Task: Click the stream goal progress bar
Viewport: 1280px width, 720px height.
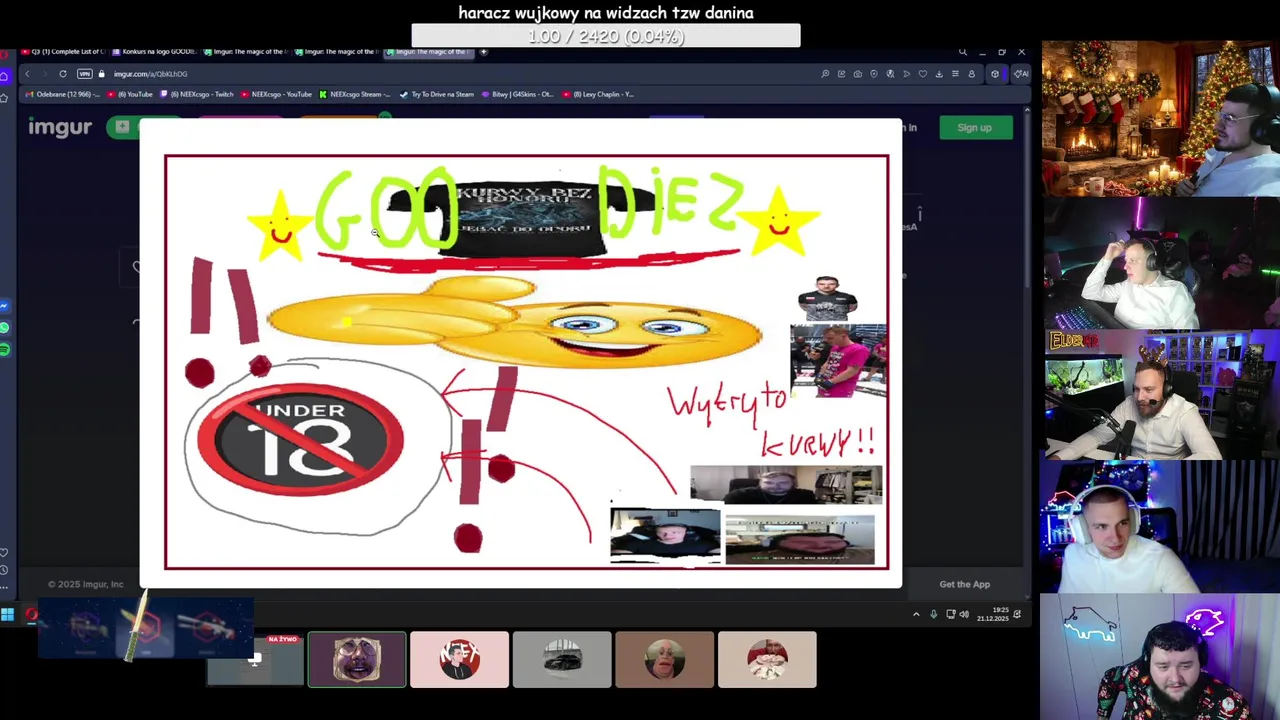Action: click(606, 36)
